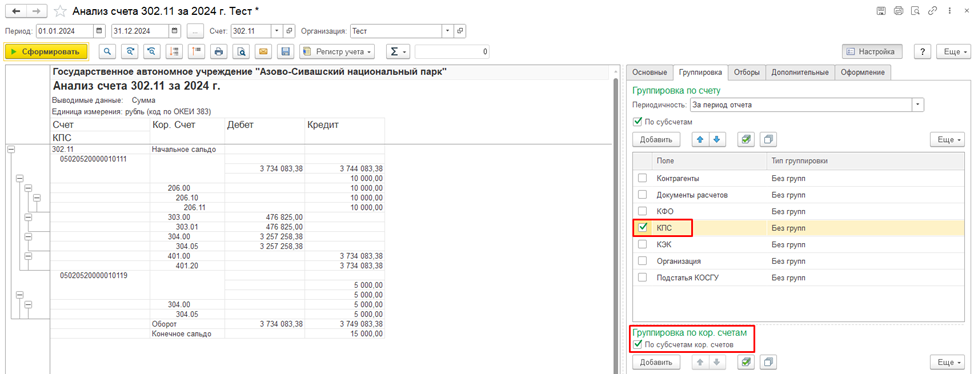This screenshot has height=374, width=974.
Task: Add report to favorites with the star
Action: tap(59, 11)
